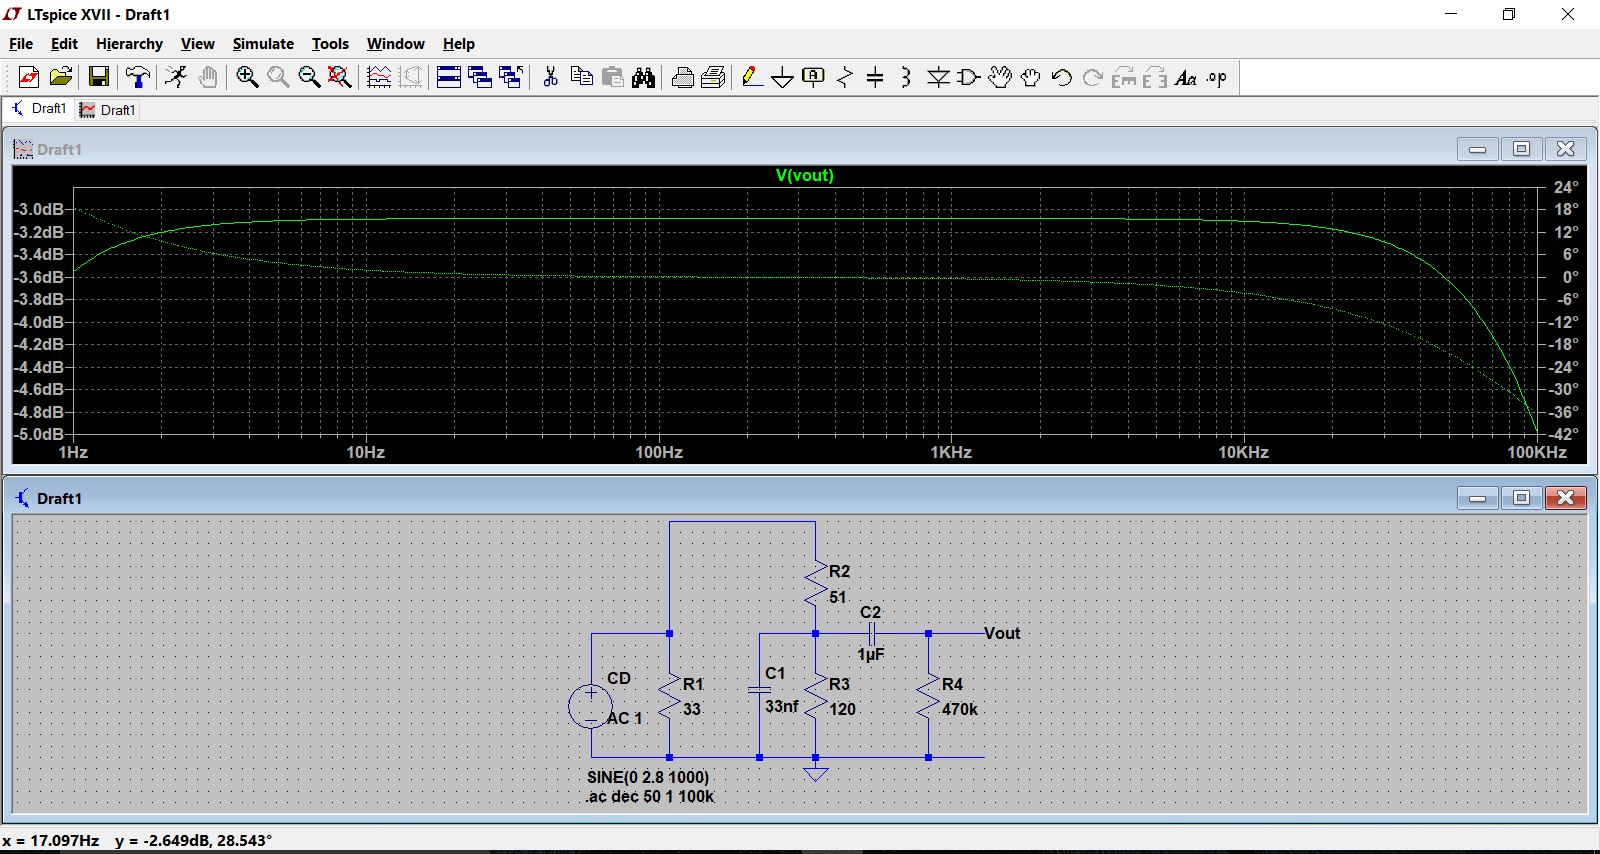Run the simulation with the running man icon

point(177,77)
